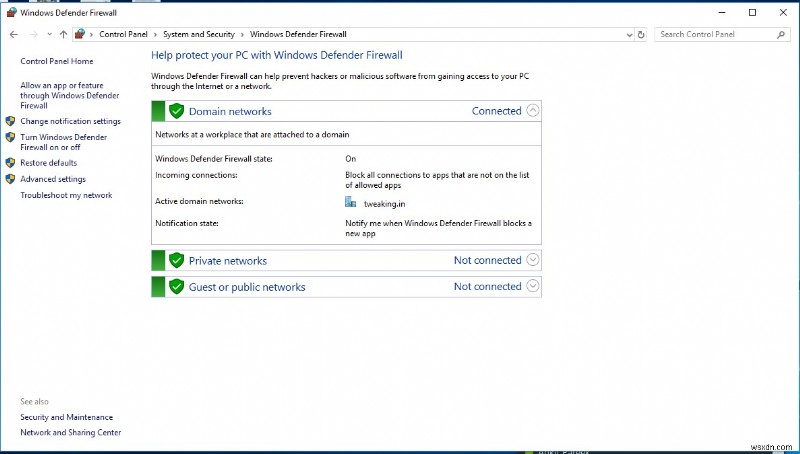Open Advanced settings

53,179
